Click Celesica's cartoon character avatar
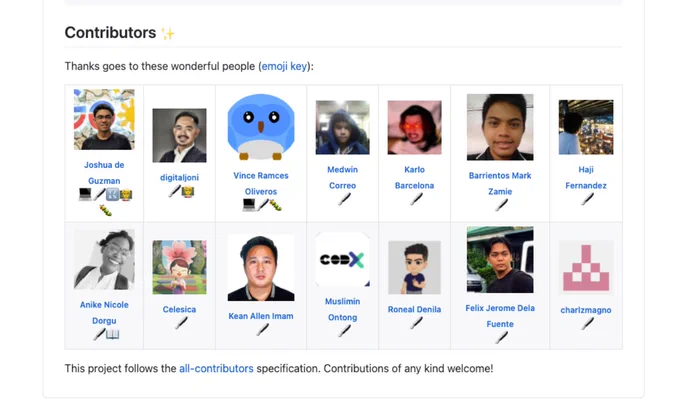 tap(180, 267)
